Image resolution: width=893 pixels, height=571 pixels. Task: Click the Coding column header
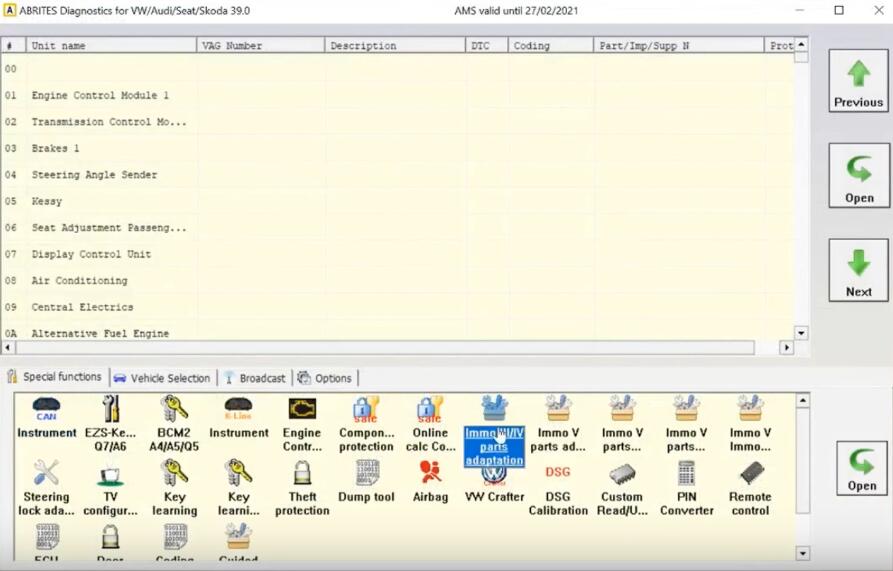pos(550,46)
